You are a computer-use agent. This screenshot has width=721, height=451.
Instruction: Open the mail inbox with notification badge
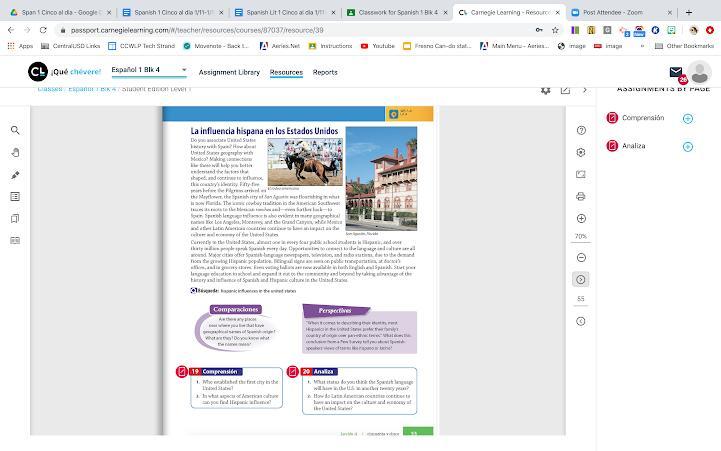click(x=677, y=73)
